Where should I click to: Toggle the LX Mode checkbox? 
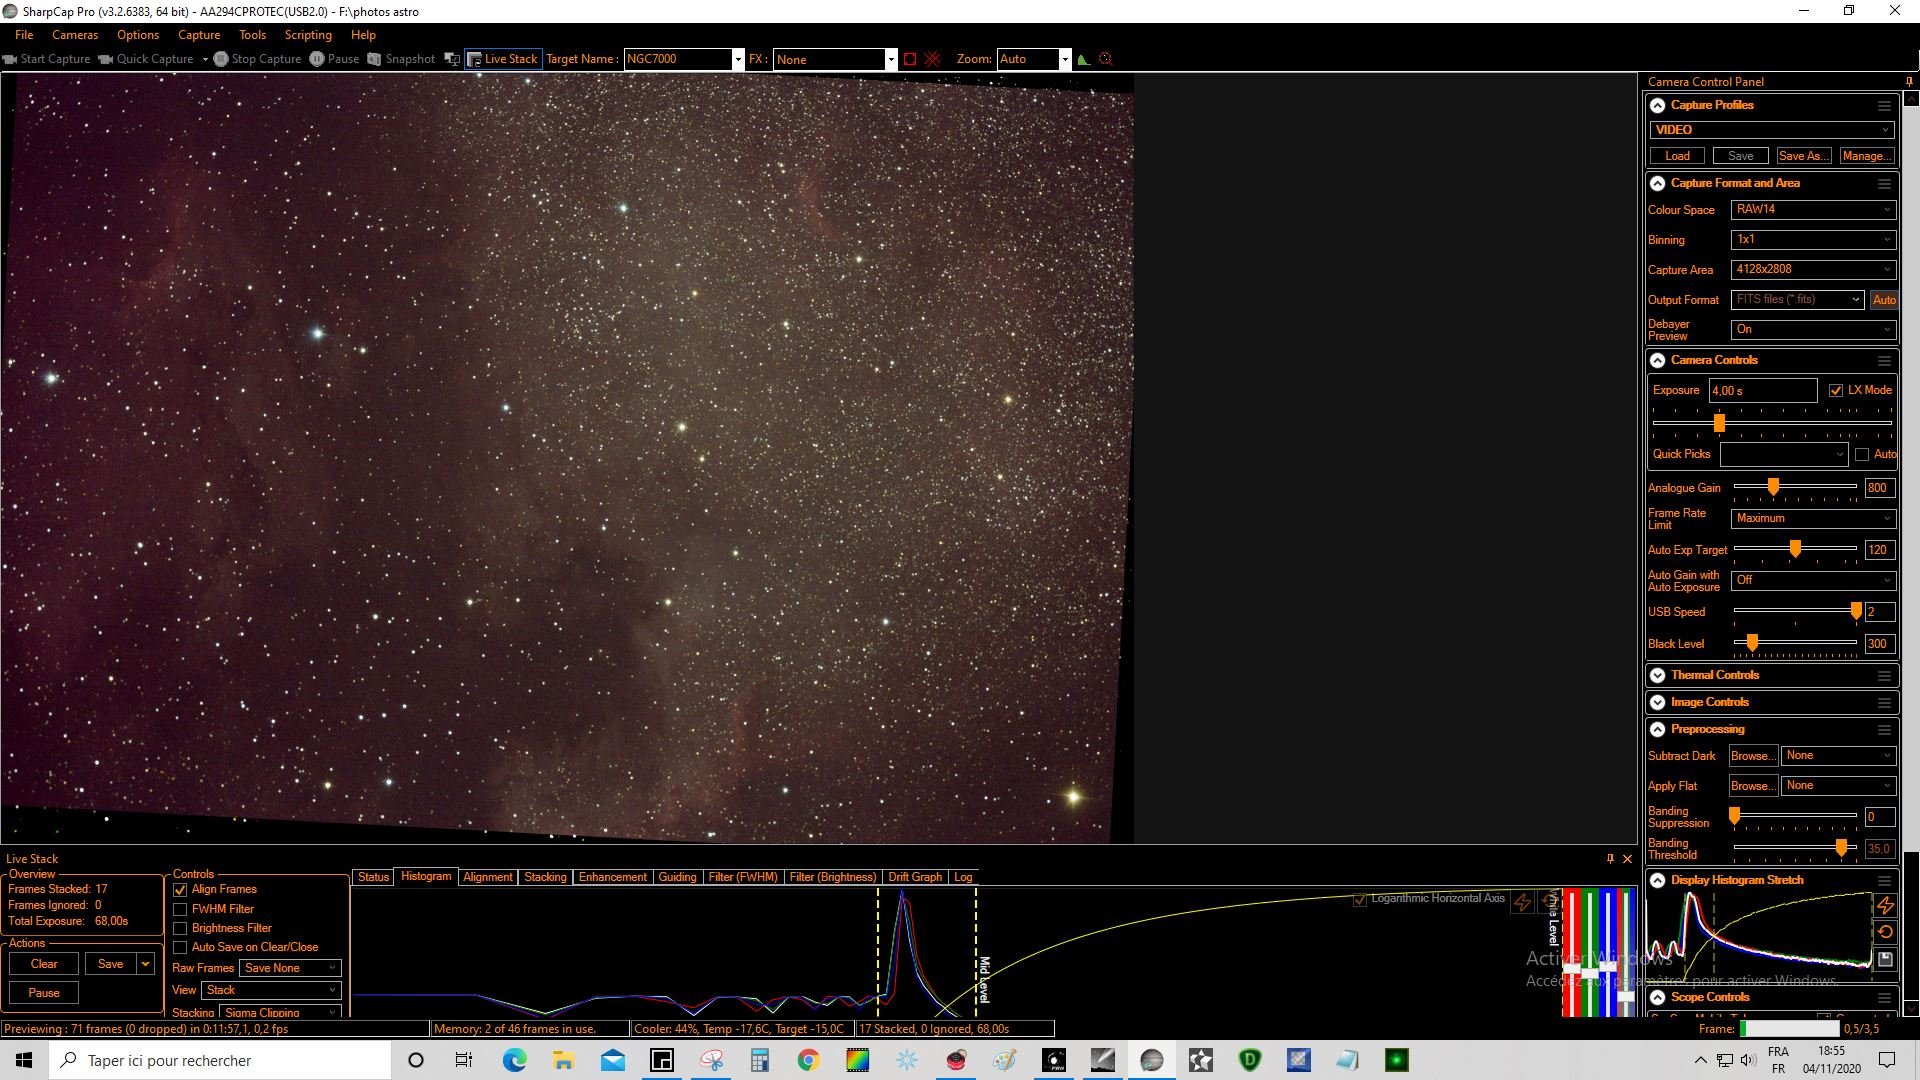point(1836,390)
